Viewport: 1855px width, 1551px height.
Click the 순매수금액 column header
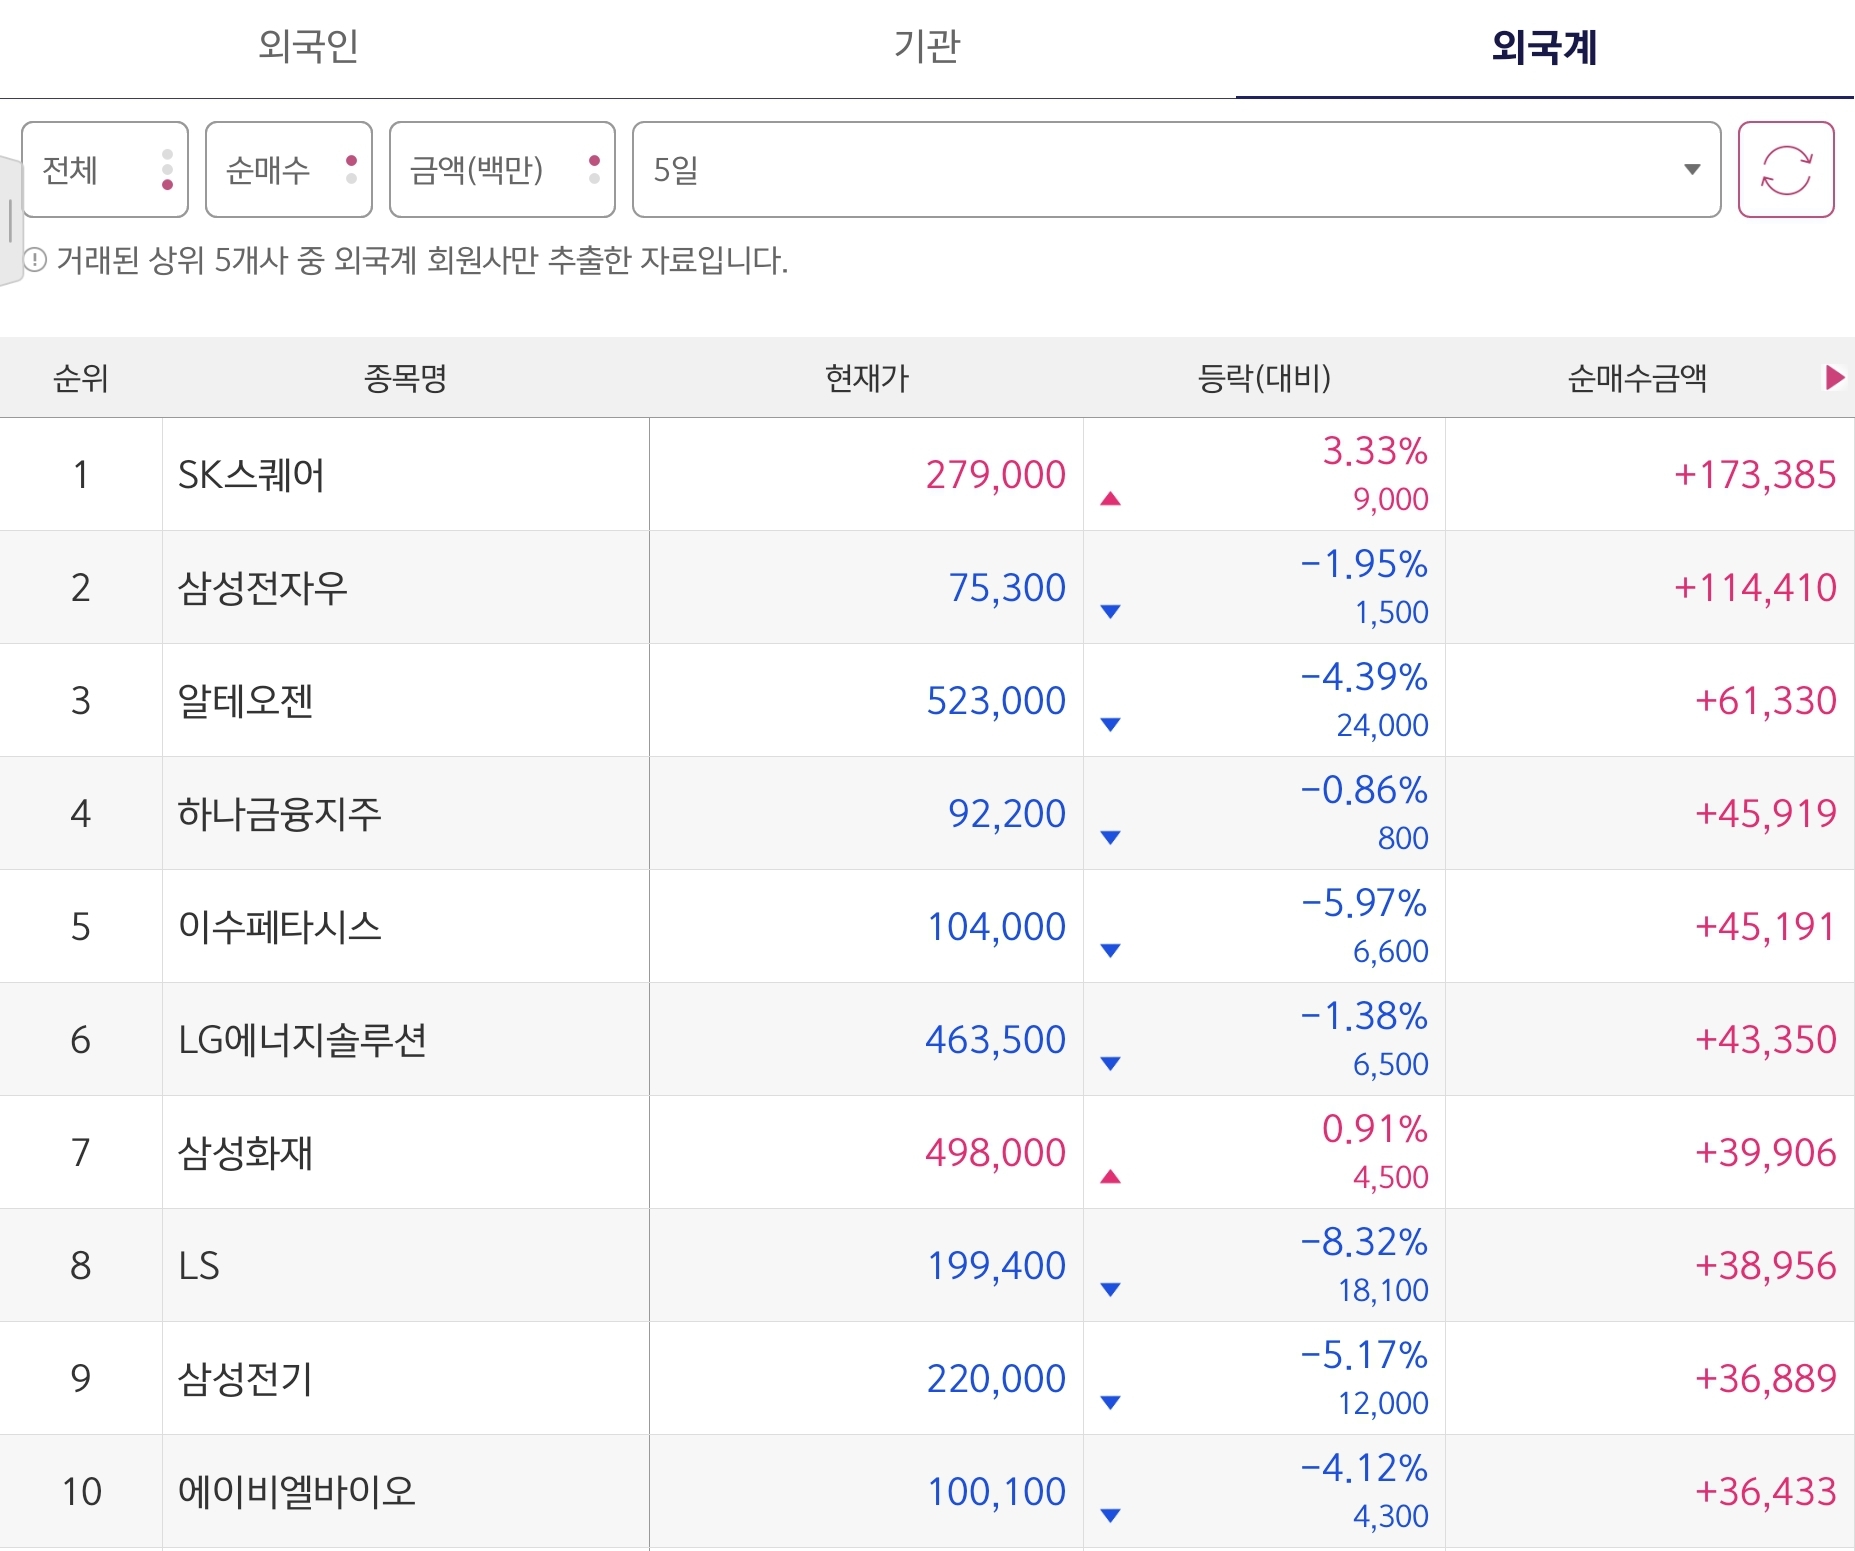pyautogui.click(x=1637, y=378)
